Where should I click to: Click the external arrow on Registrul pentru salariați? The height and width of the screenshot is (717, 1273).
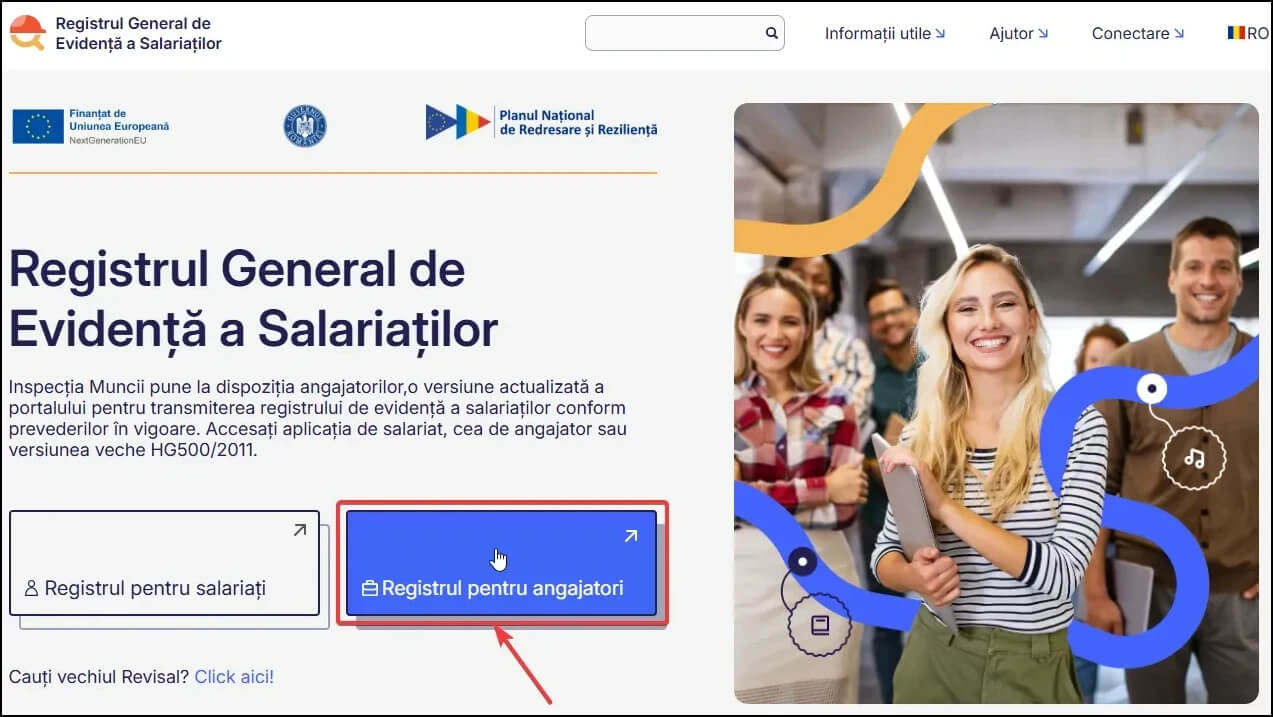(299, 531)
